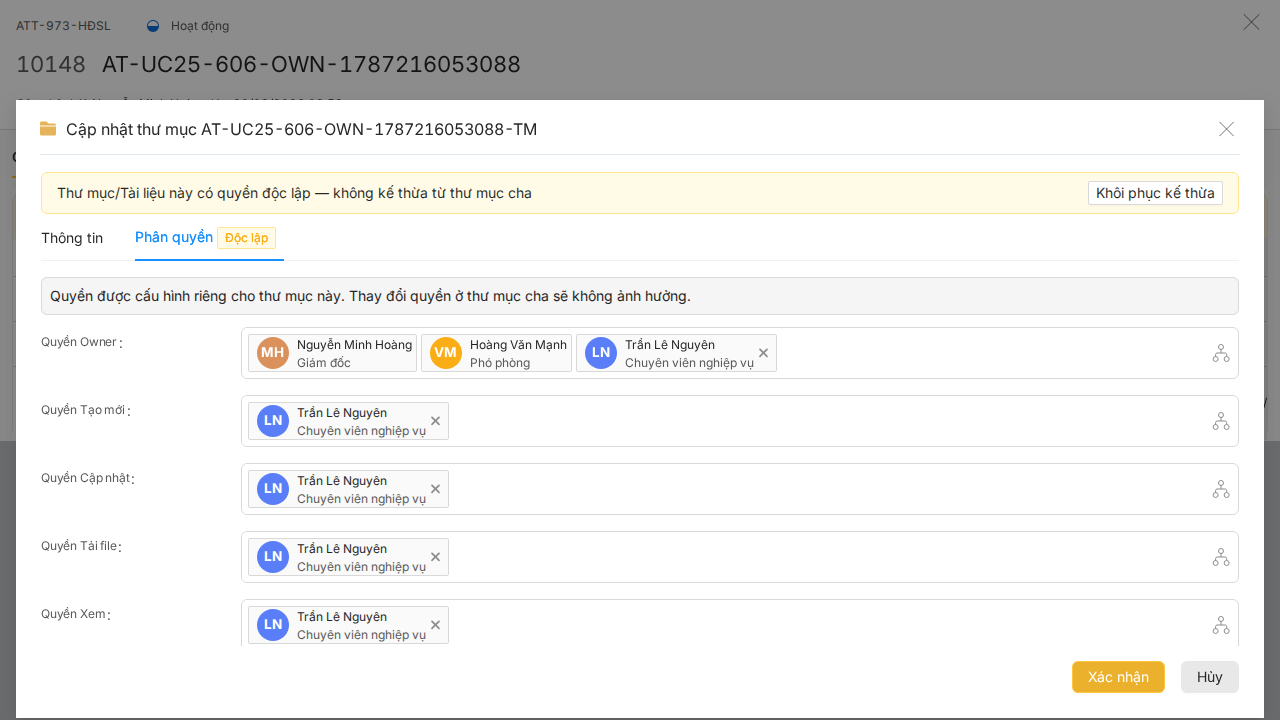This screenshot has width=1280, height=720.
Task: Click the Độc lập badge
Action: pos(246,238)
